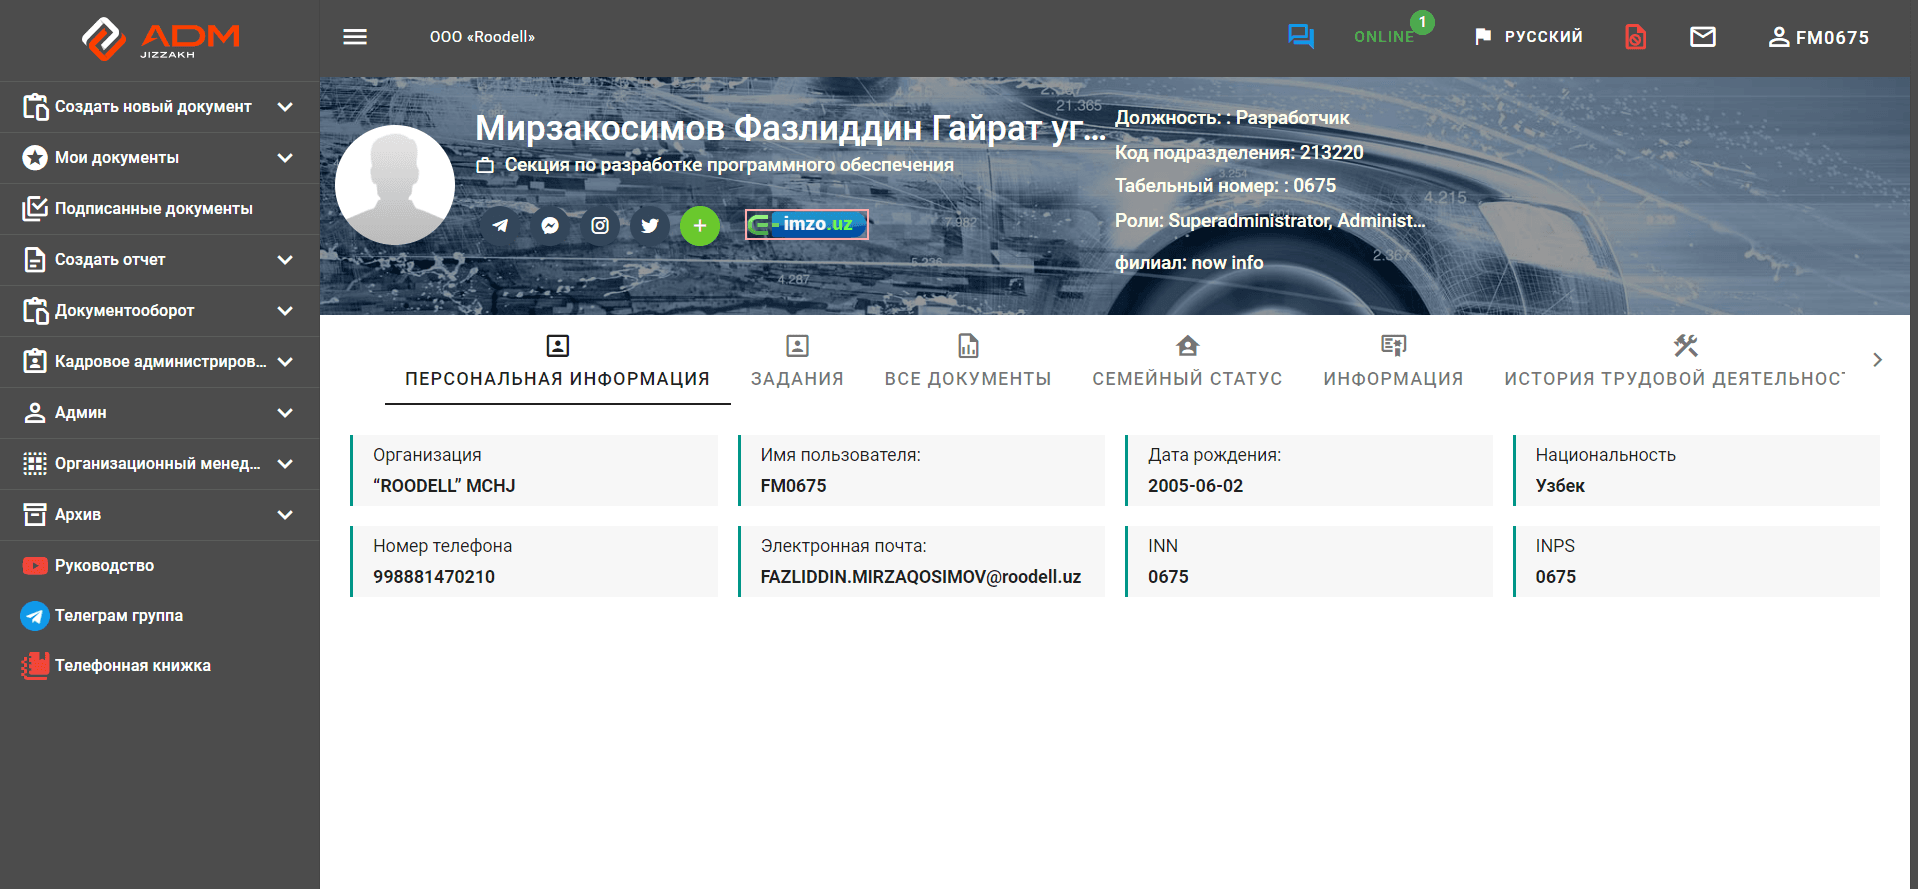
Task: Open the РУССКИЙ language dropdown
Action: (1528, 37)
